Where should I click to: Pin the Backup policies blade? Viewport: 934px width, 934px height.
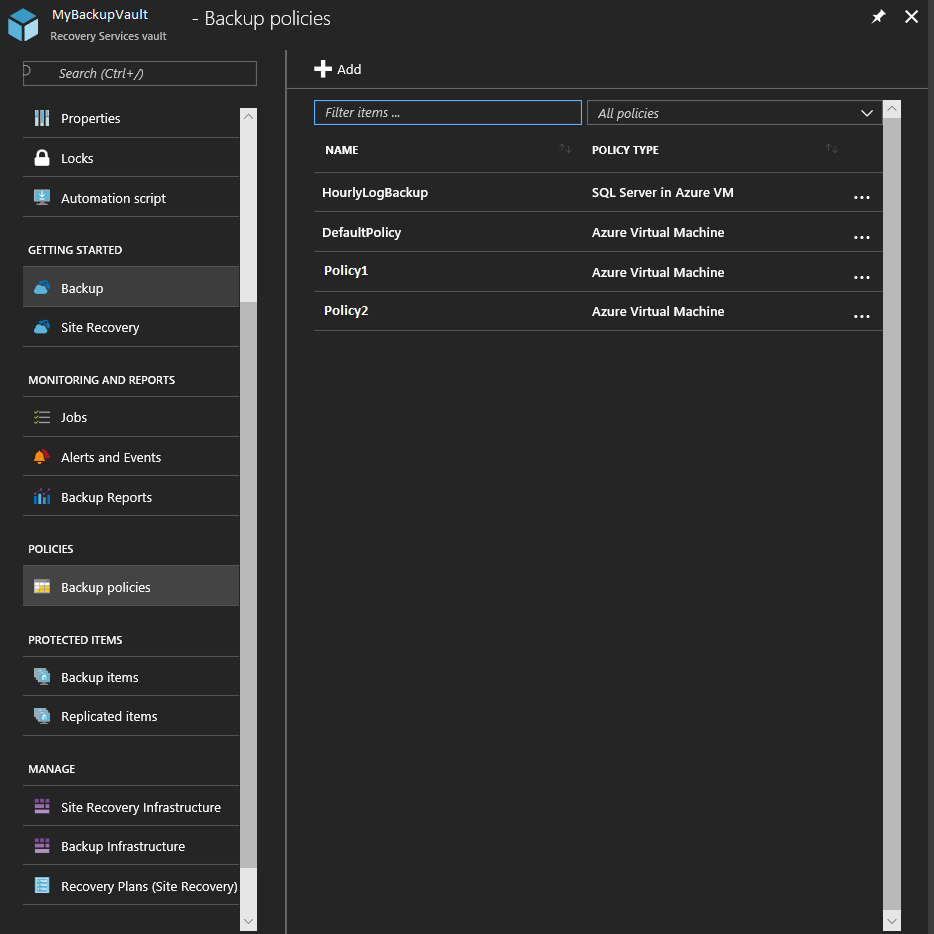click(878, 16)
